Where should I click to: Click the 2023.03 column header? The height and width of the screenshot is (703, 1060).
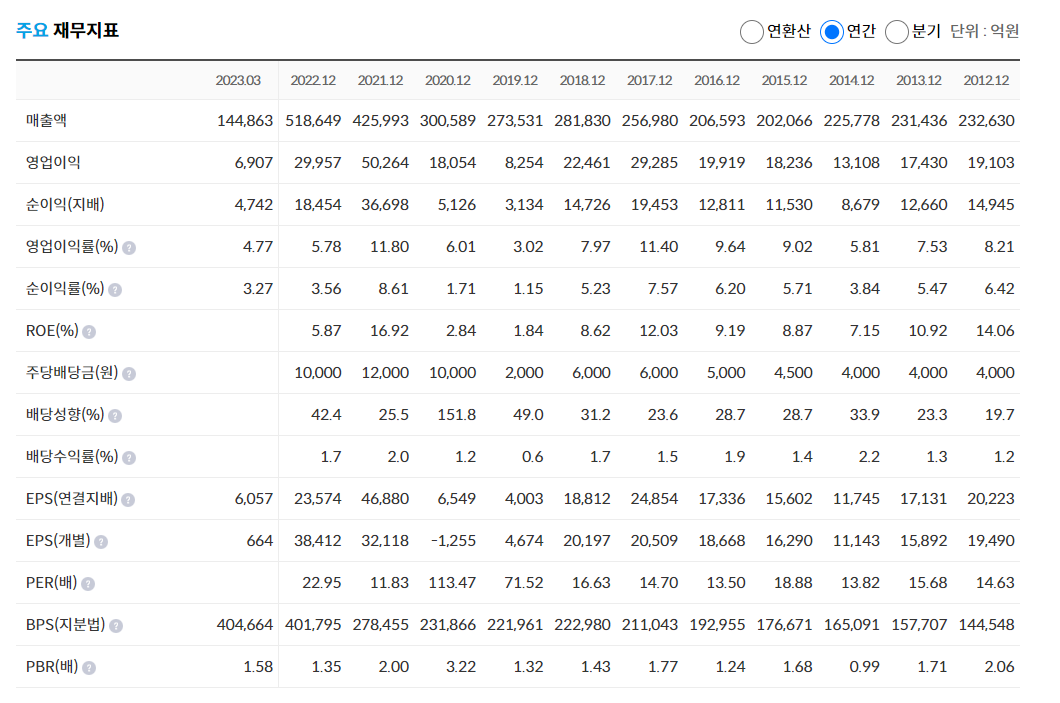(x=238, y=80)
